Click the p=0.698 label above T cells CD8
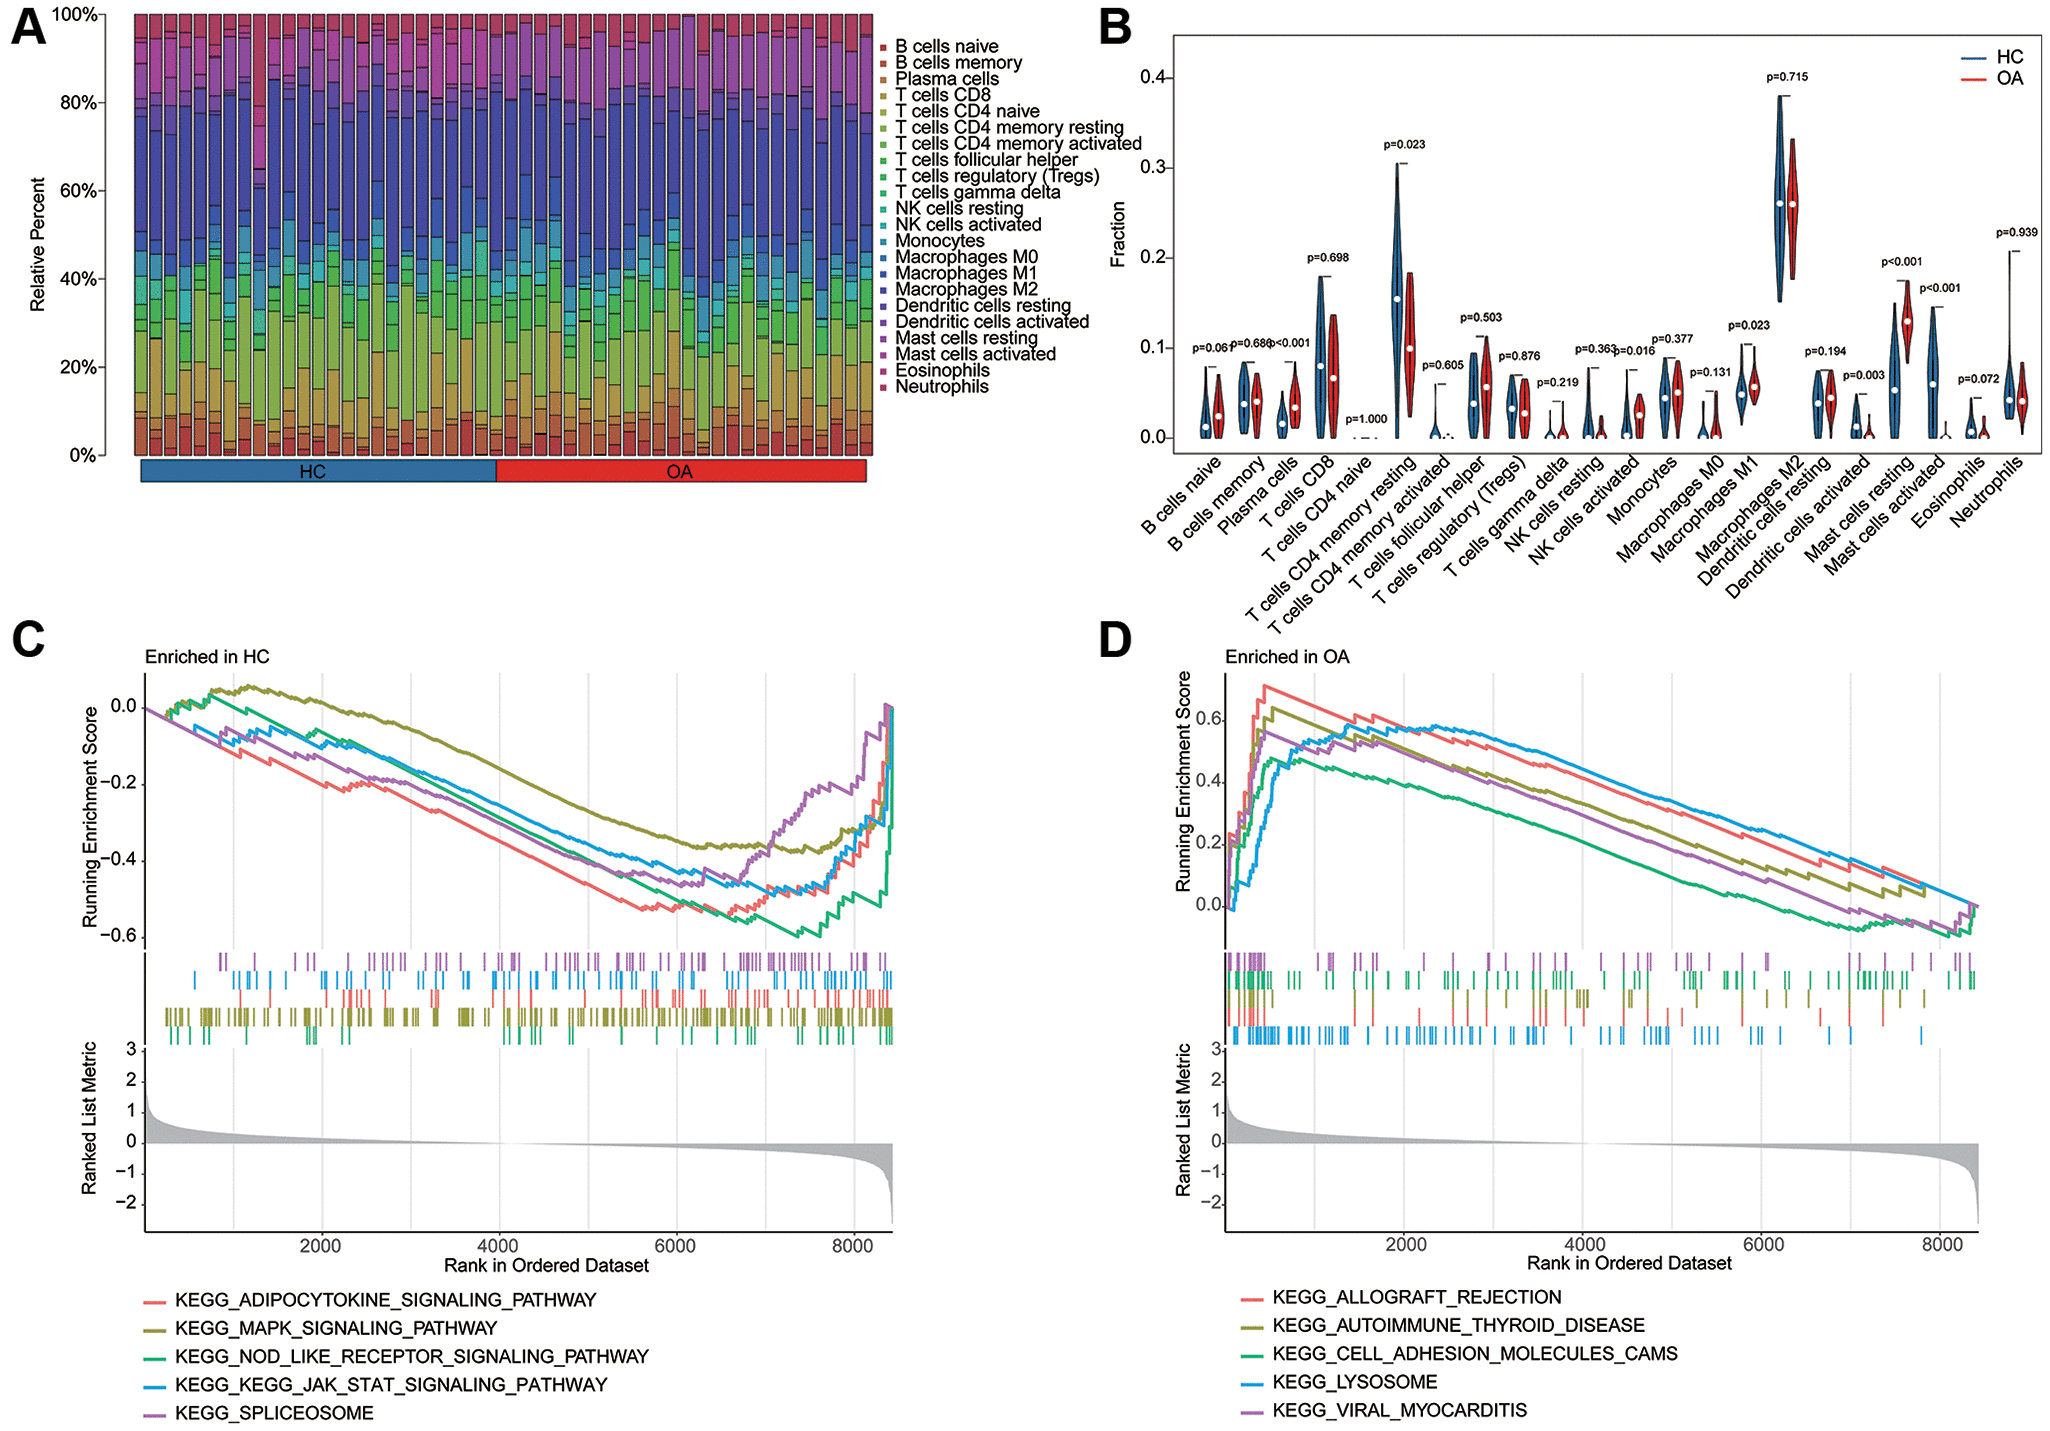The image size is (2050, 1431). click(x=1327, y=258)
